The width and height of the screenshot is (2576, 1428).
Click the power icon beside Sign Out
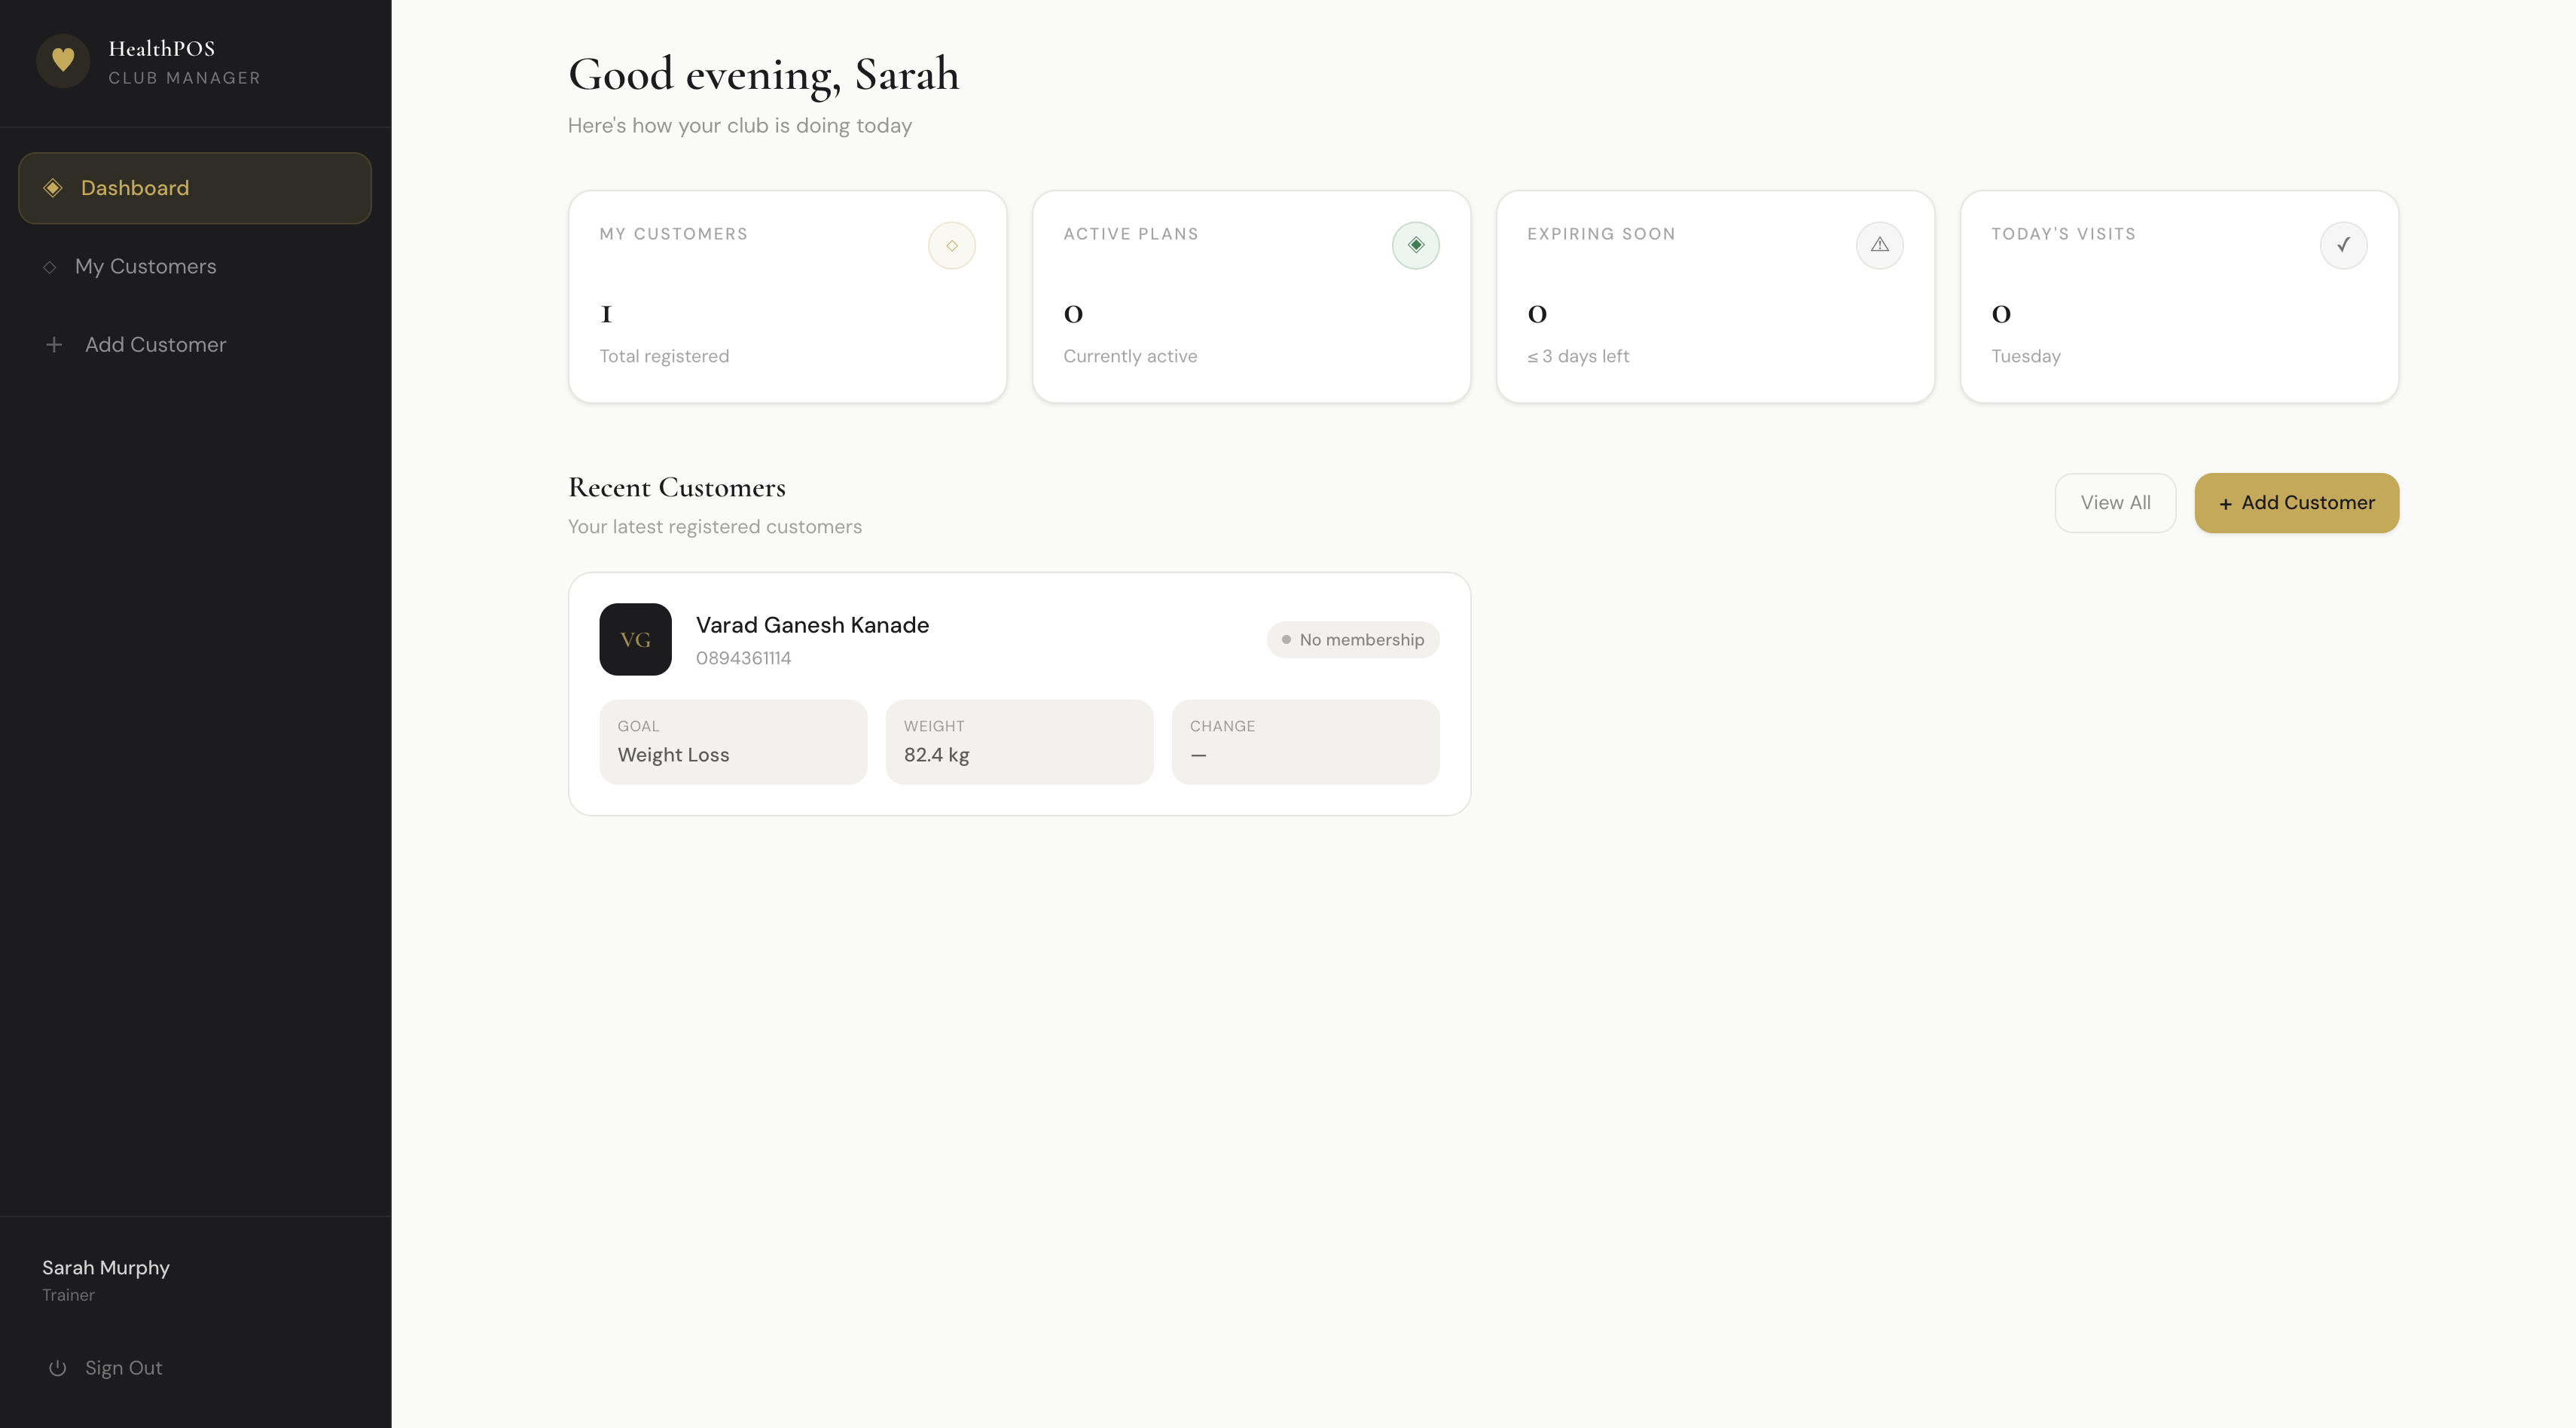[x=58, y=1368]
